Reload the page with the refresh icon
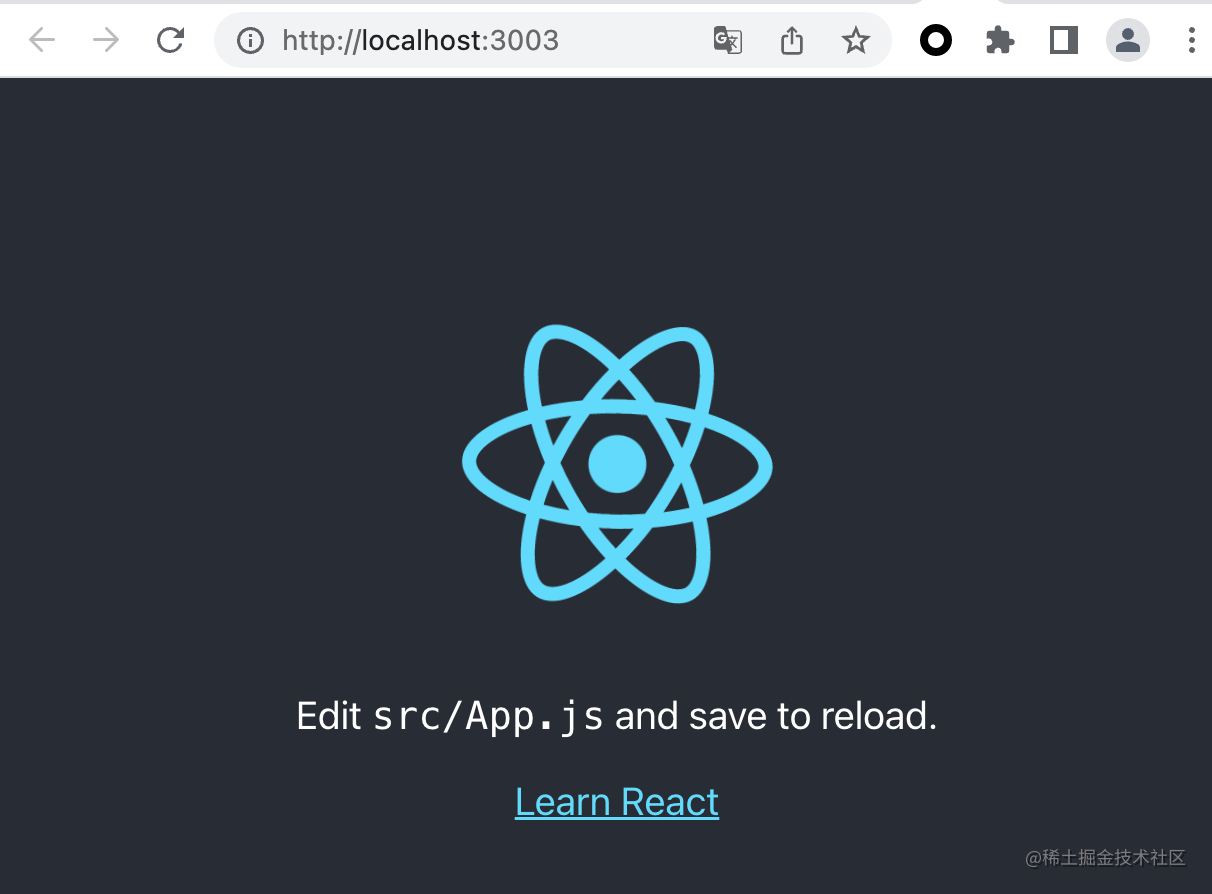 pyautogui.click(x=170, y=40)
